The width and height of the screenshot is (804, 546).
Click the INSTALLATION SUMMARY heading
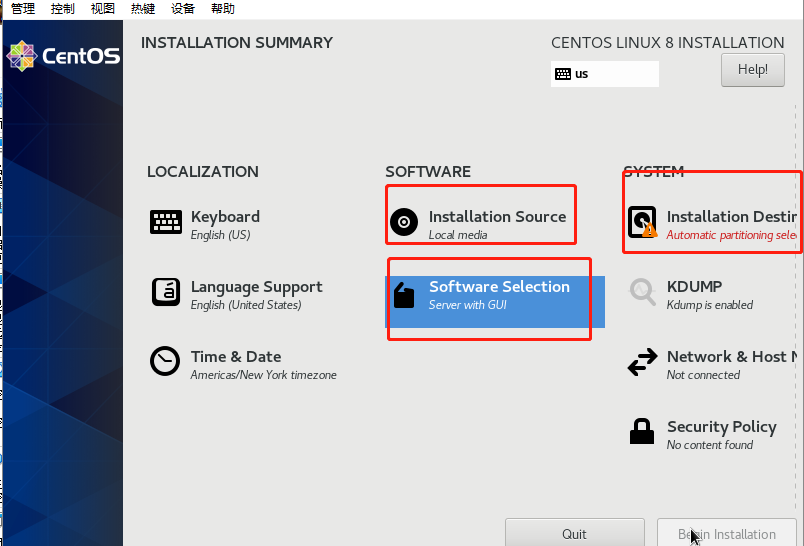tap(237, 43)
